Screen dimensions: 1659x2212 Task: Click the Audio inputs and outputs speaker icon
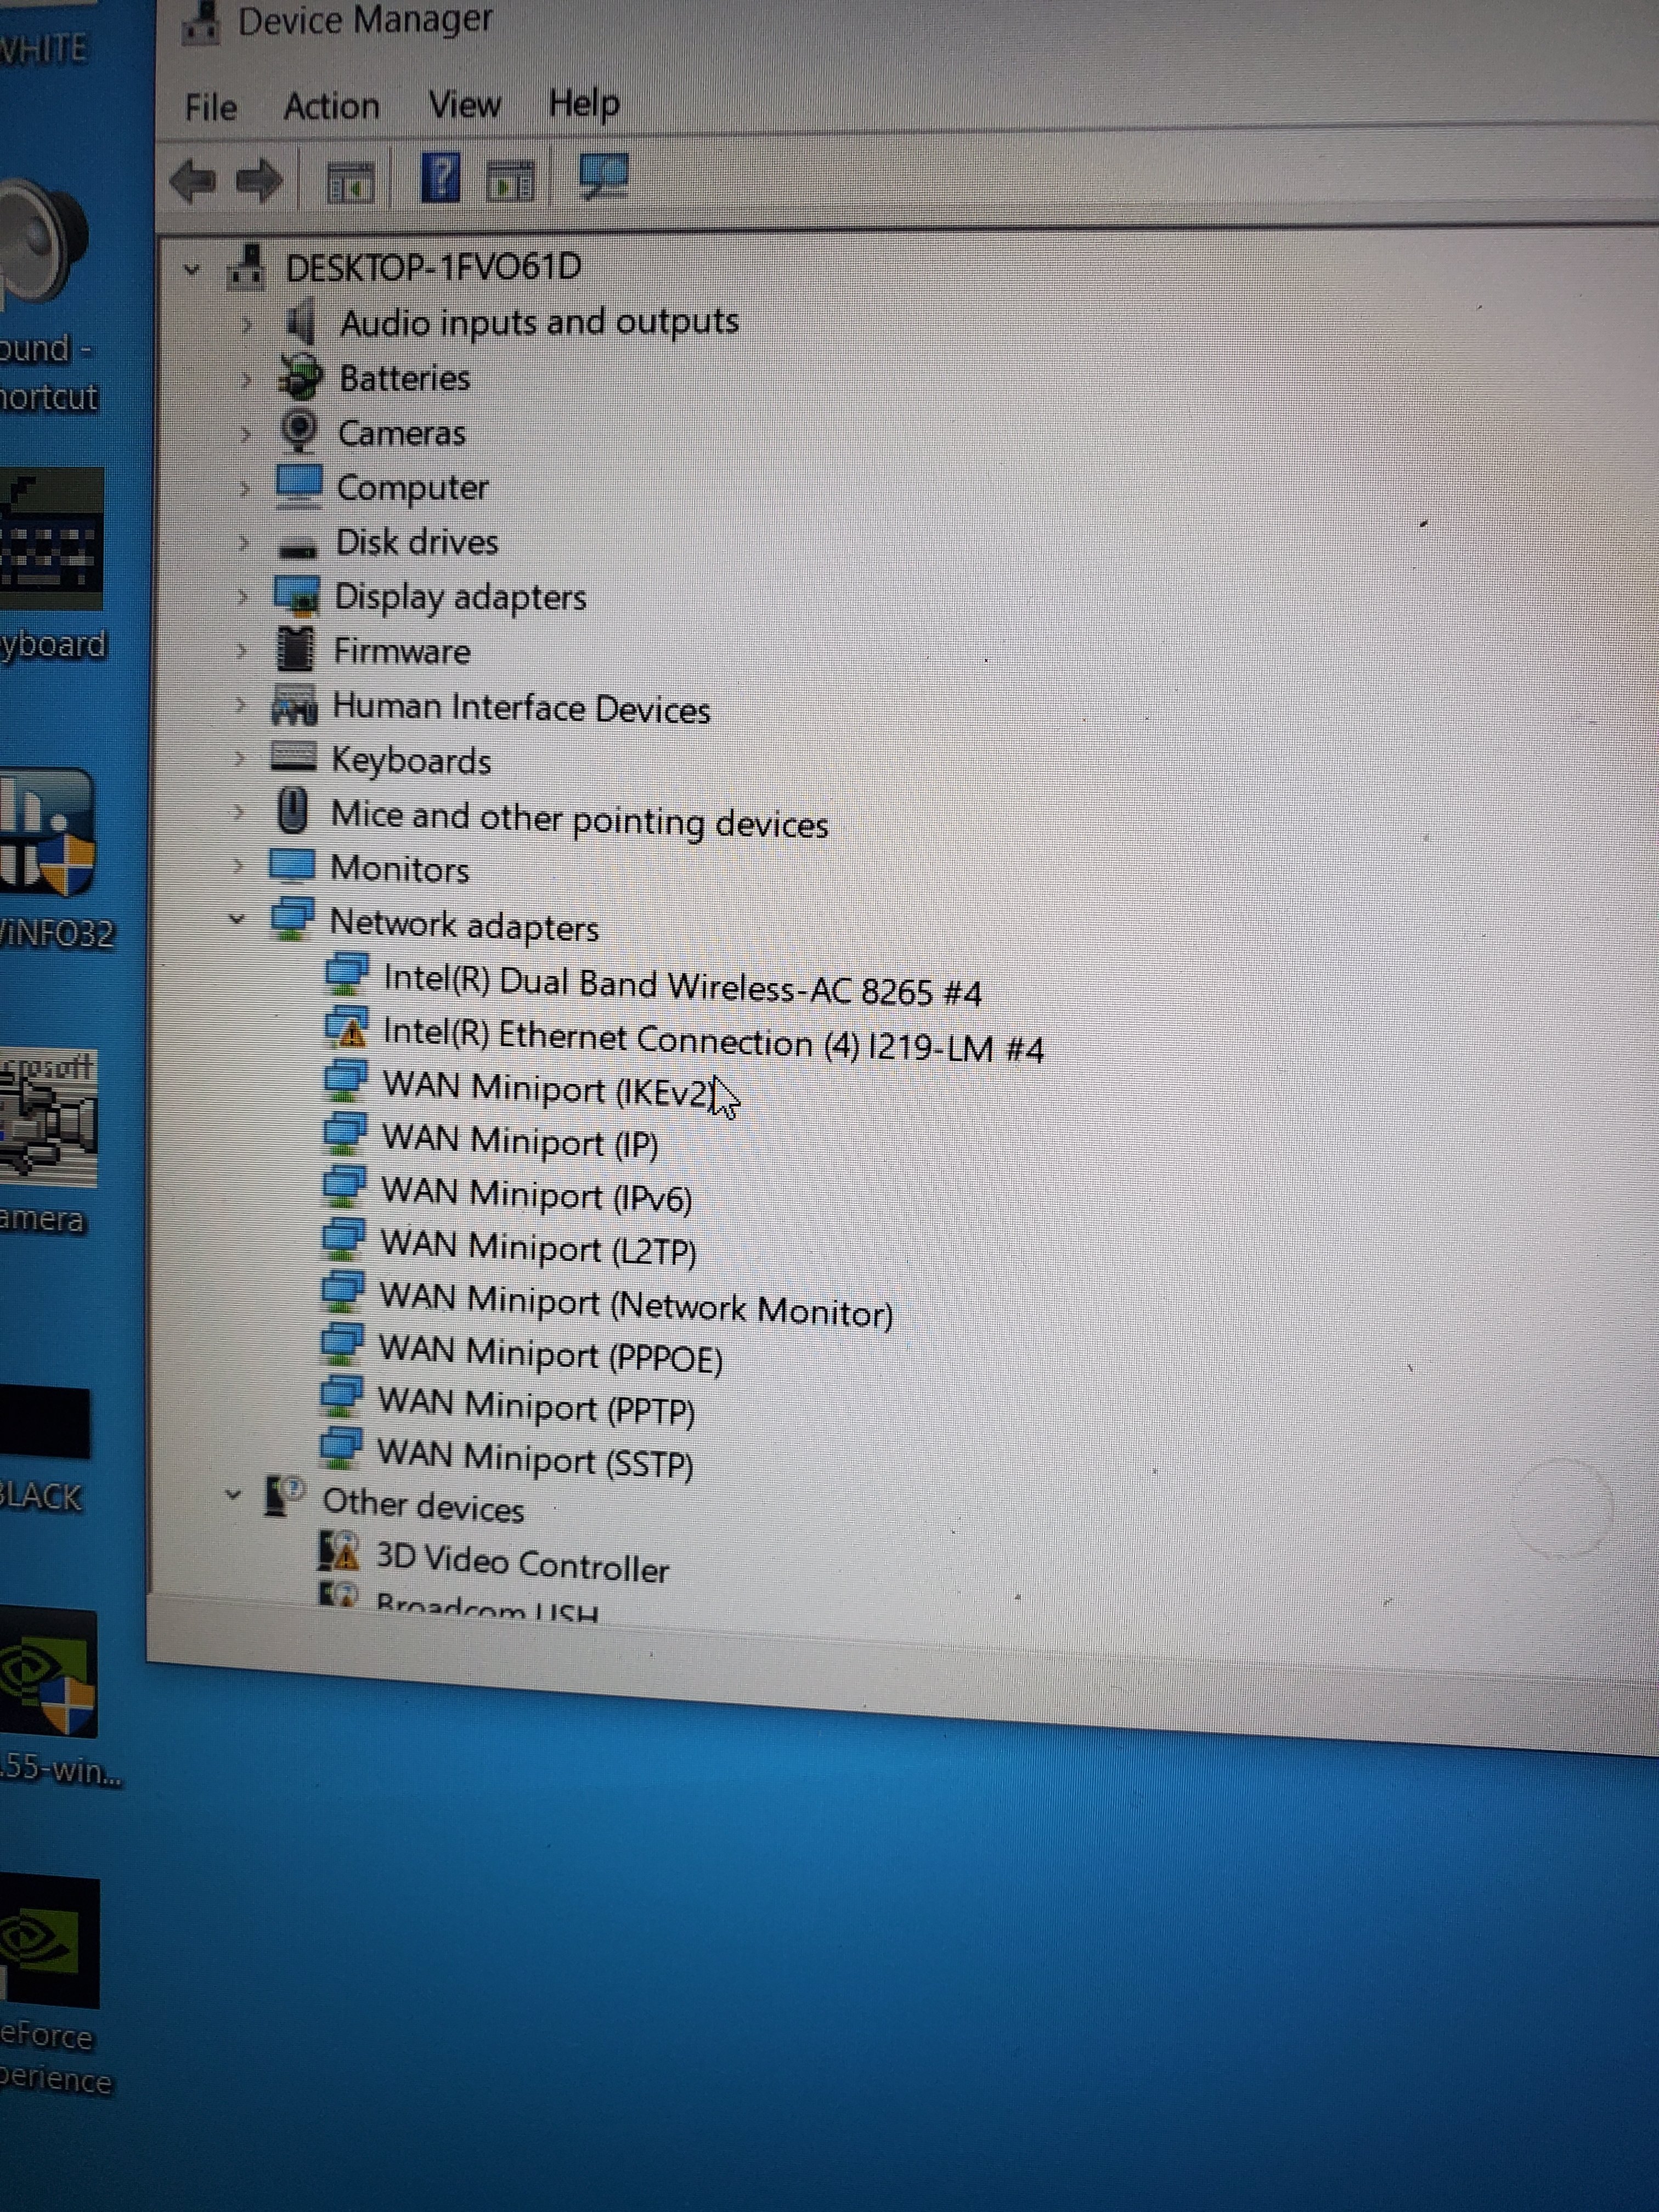(300, 322)
